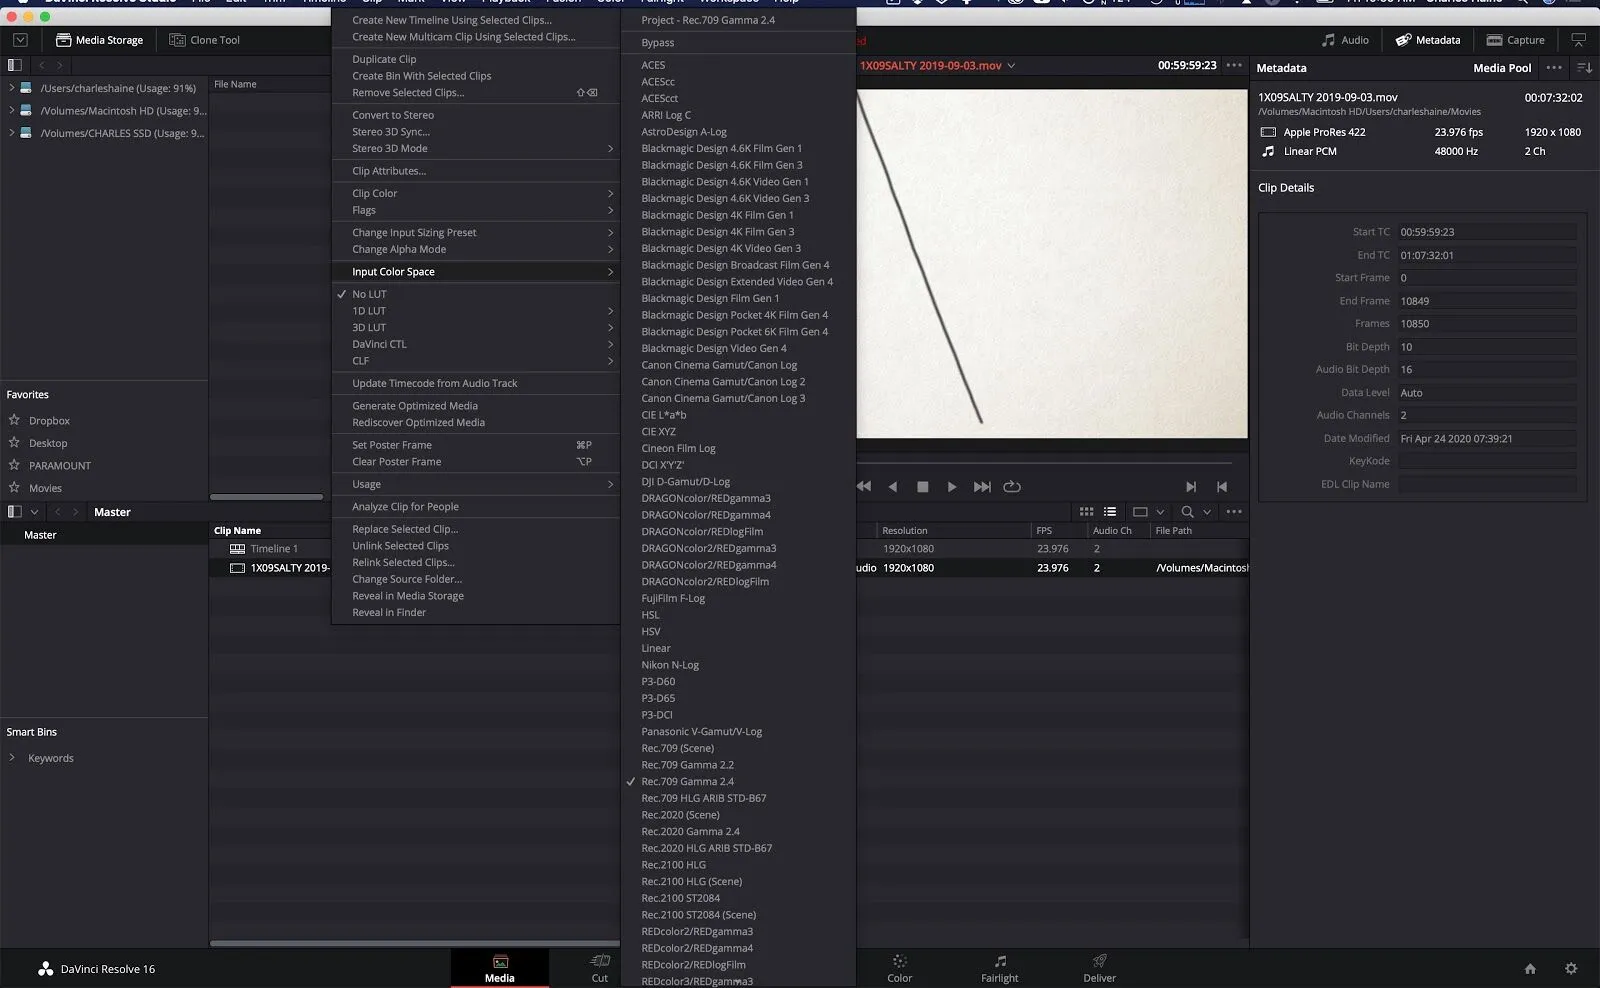Switch to the Media page

(x=500, y=968)
